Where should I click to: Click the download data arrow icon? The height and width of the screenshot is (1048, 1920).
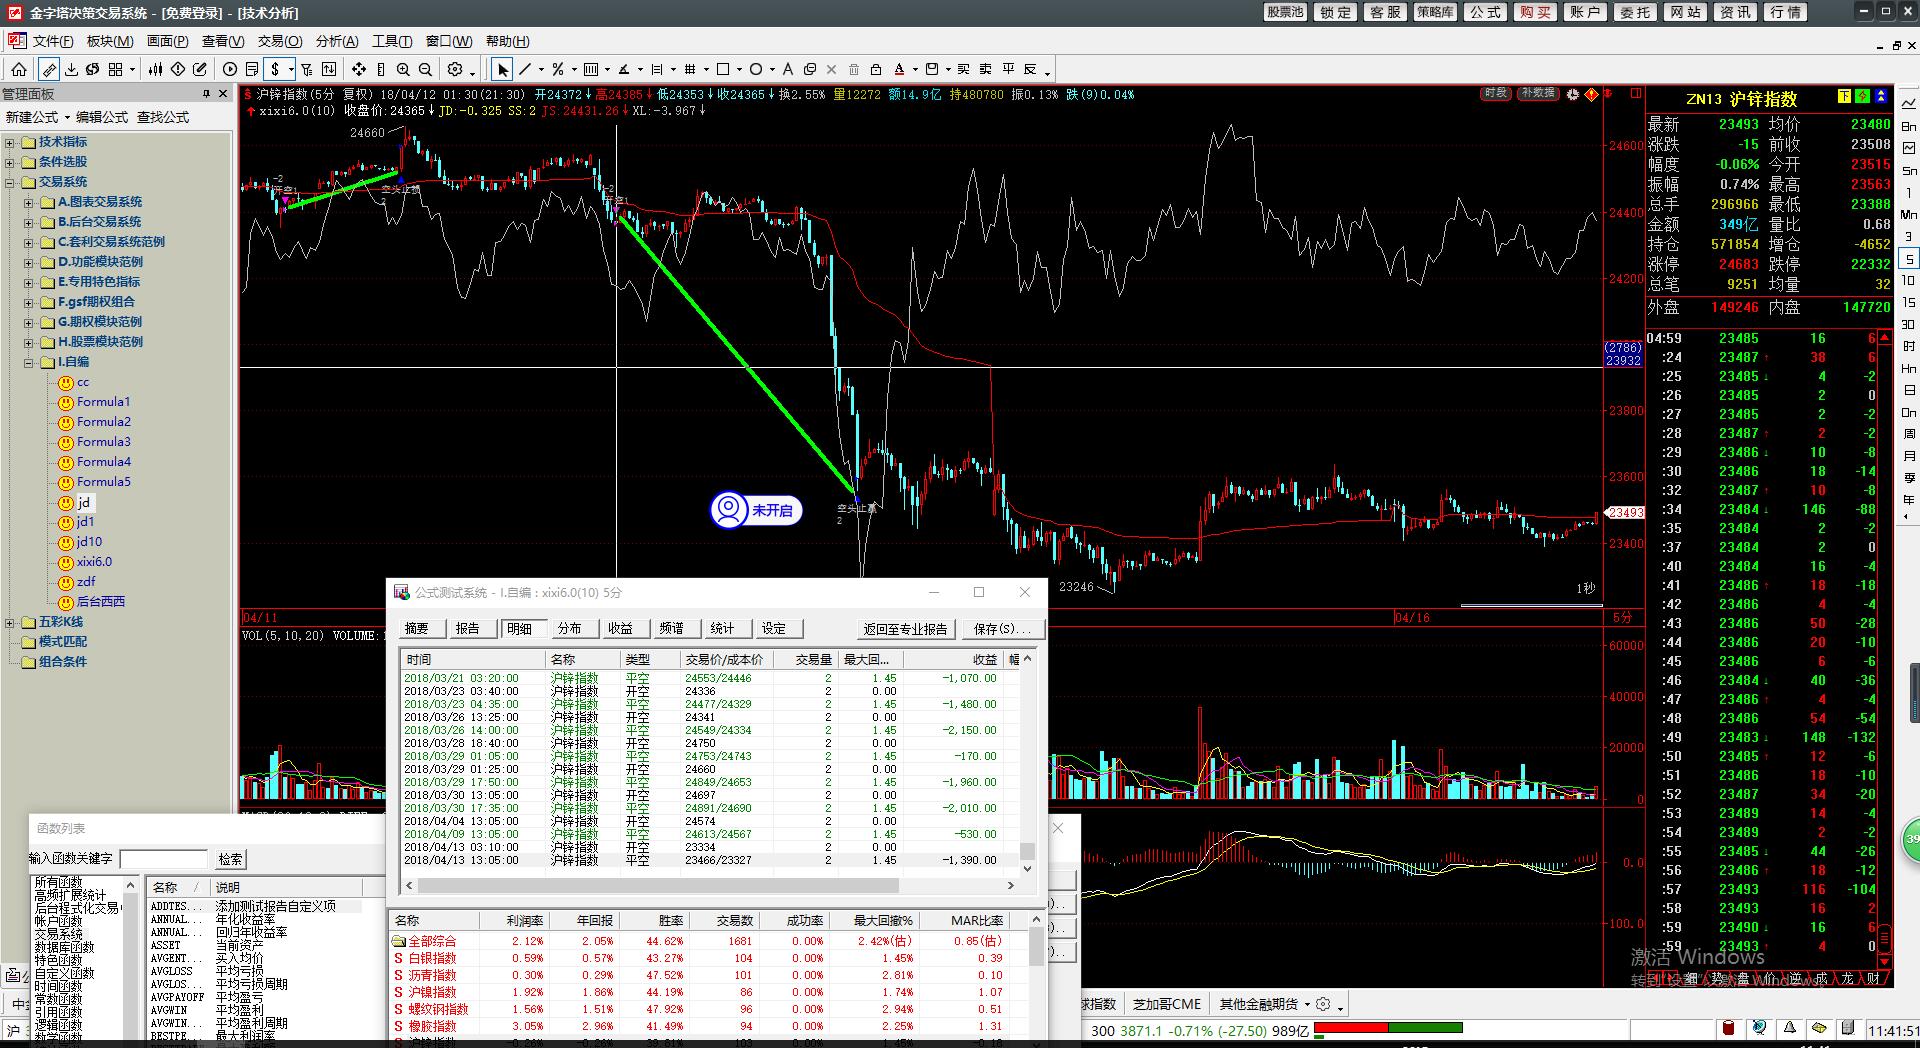(71, 69)
